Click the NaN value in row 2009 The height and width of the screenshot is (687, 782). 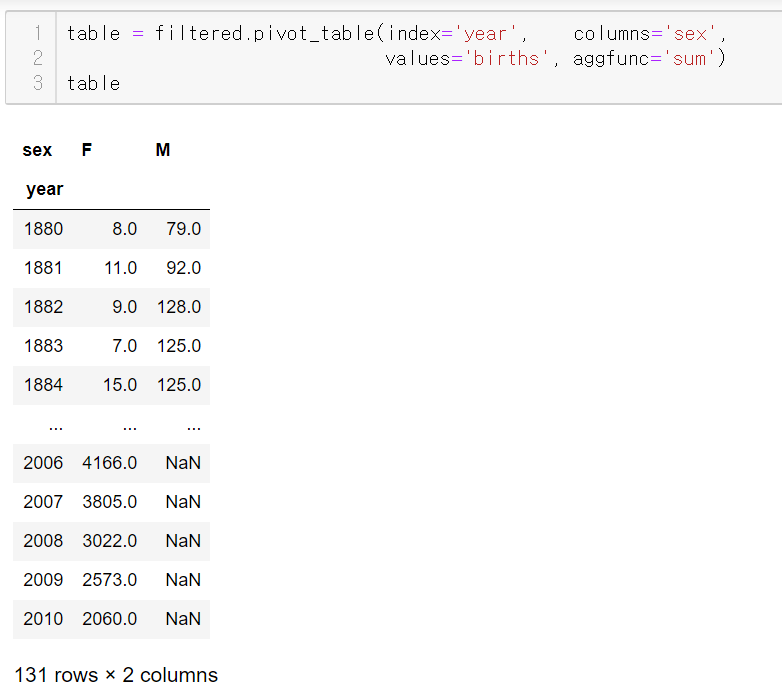pyautogui.click(x=183, y=580)
